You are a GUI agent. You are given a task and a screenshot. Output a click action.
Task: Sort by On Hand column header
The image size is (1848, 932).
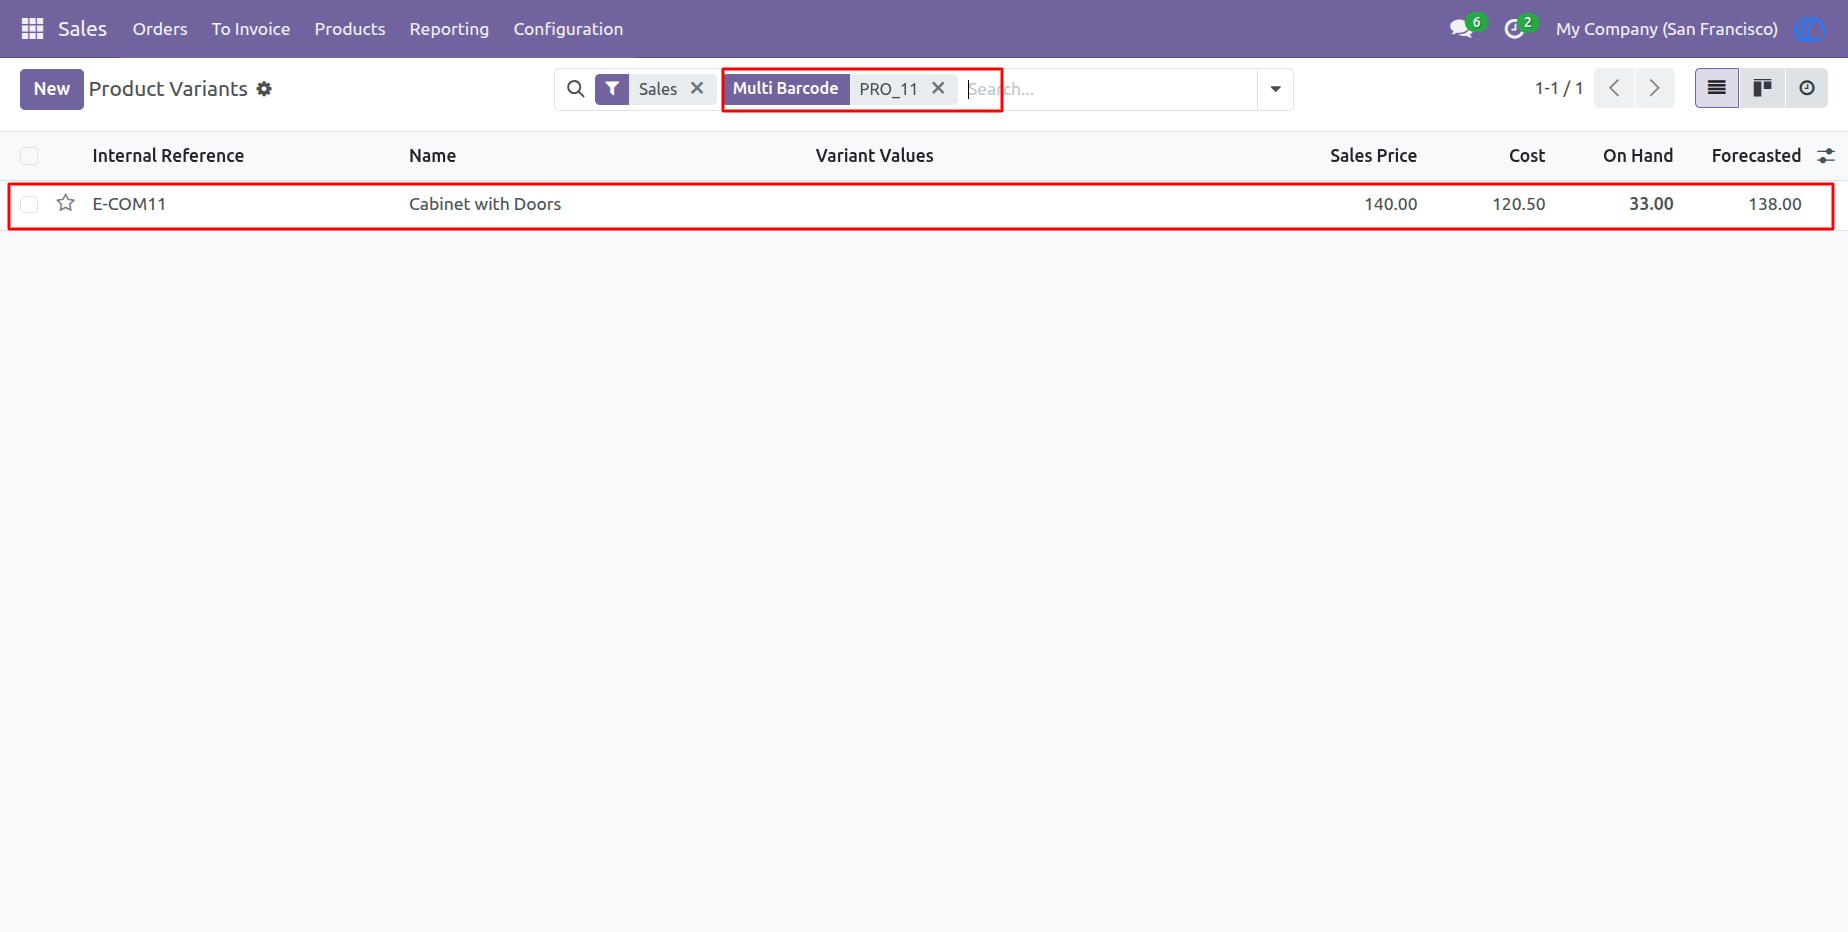coord(1638,156)
